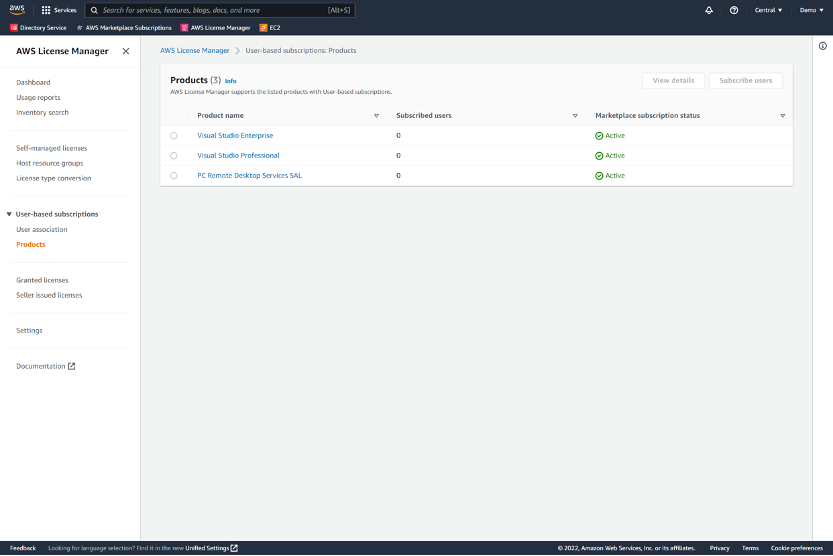
Task: Open Settings in sidebar
Action: (x=29, y=330)
